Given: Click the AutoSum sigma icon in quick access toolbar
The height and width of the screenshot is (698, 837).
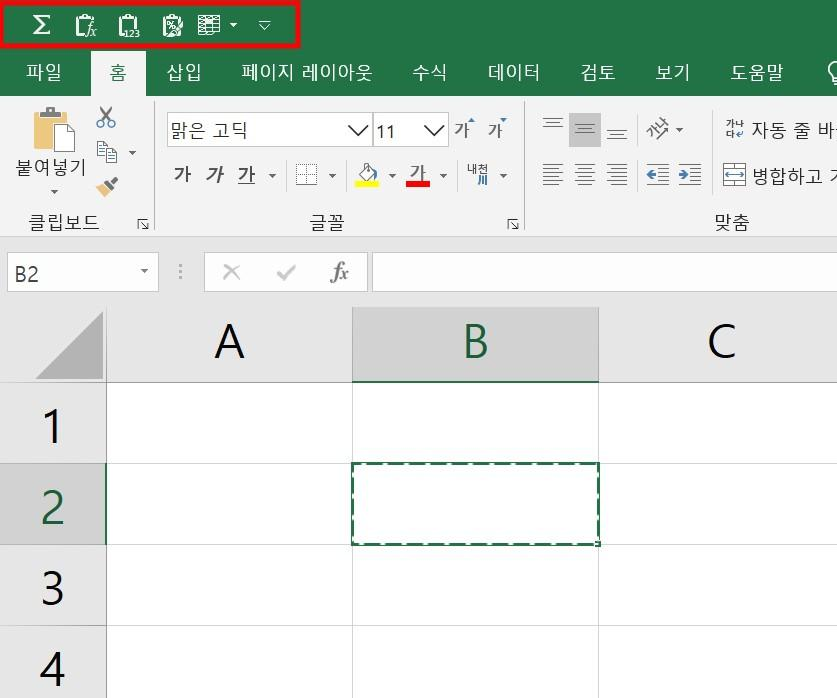Looking at the screenshot, I should pyautogui.click(x=41, y=25).
